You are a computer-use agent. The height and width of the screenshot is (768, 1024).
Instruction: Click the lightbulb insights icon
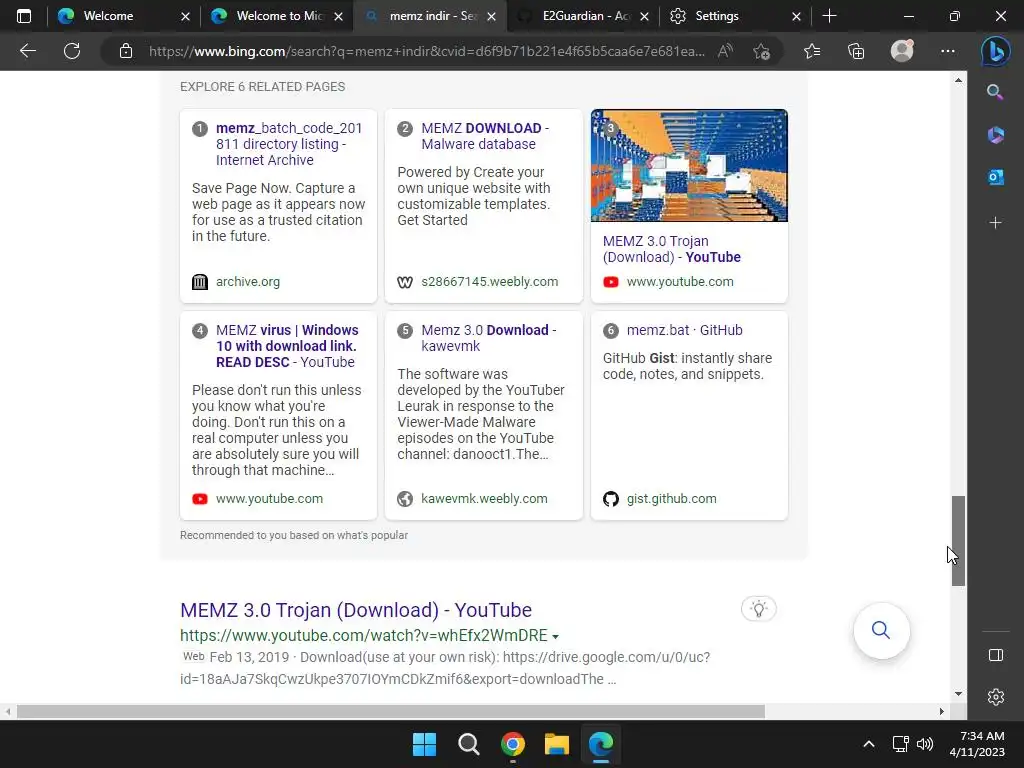(x=758, y=609)
